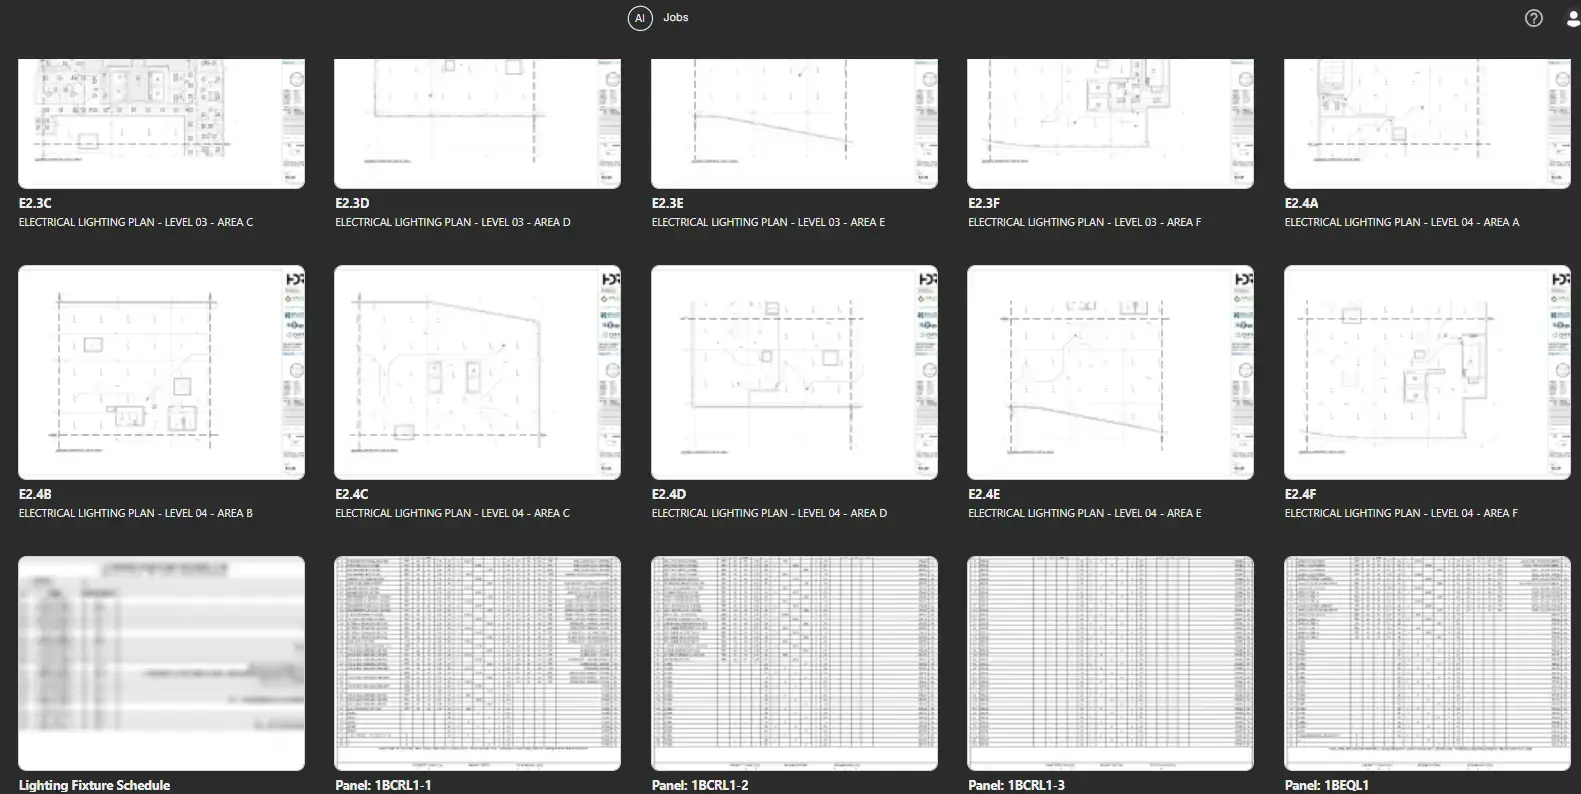Viewport: 1581px width, 794px height.
Task: Open the Panel 1BCRL1-1 schedule thumbnail
Action: tap(477, 663)
